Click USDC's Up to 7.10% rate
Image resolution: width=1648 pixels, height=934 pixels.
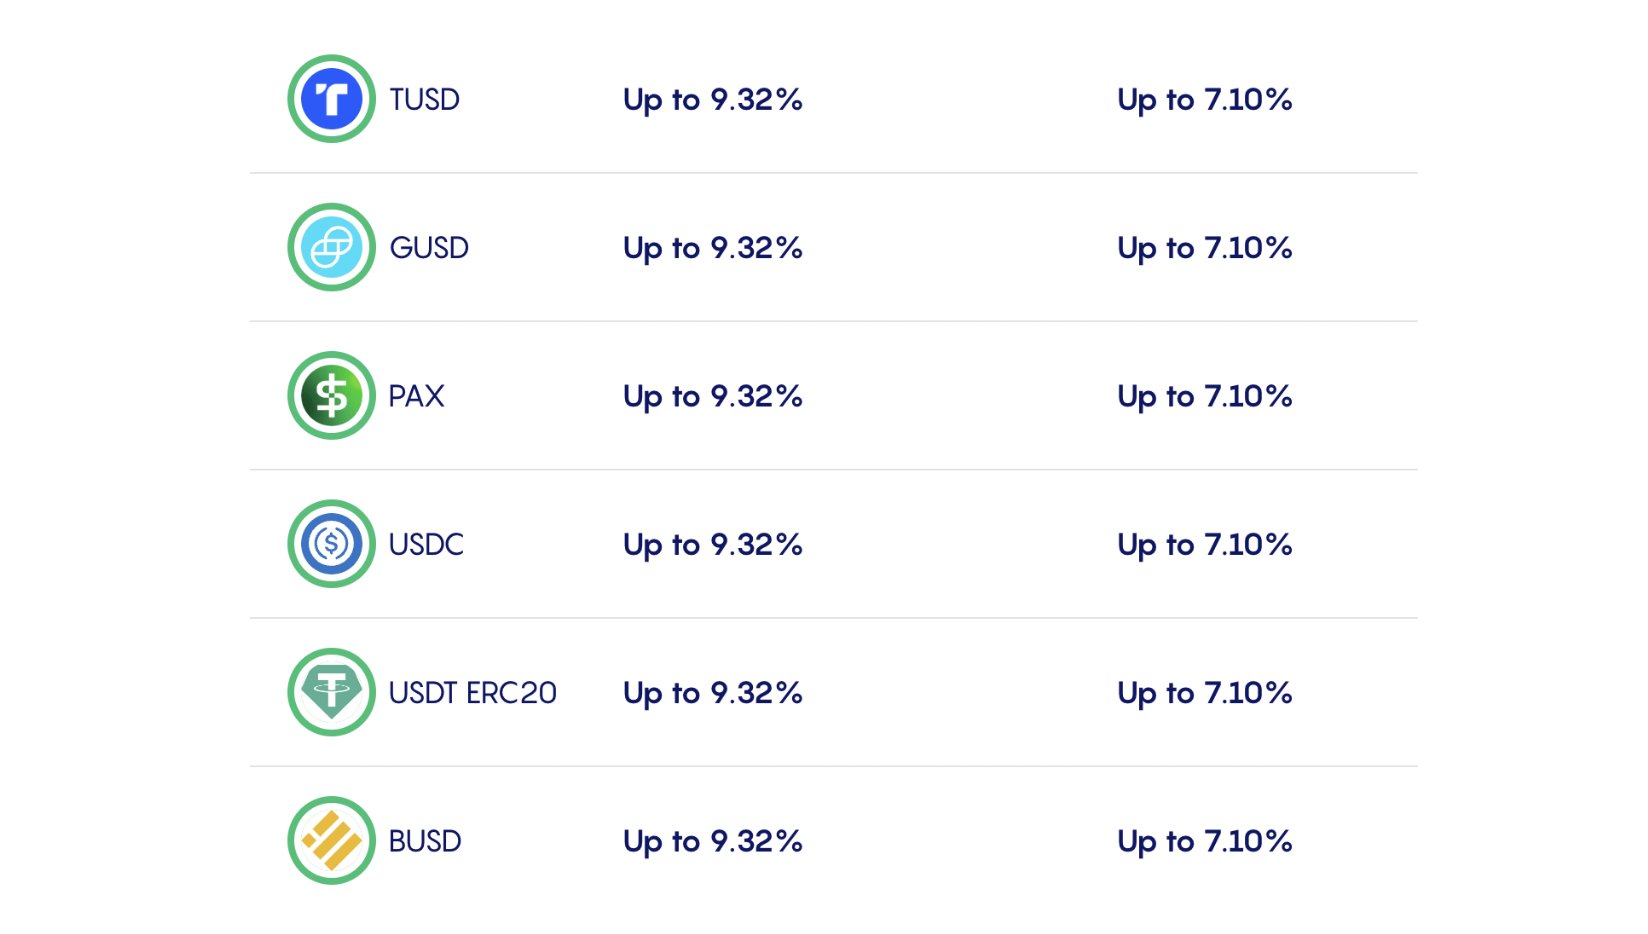click(1205, 545)
